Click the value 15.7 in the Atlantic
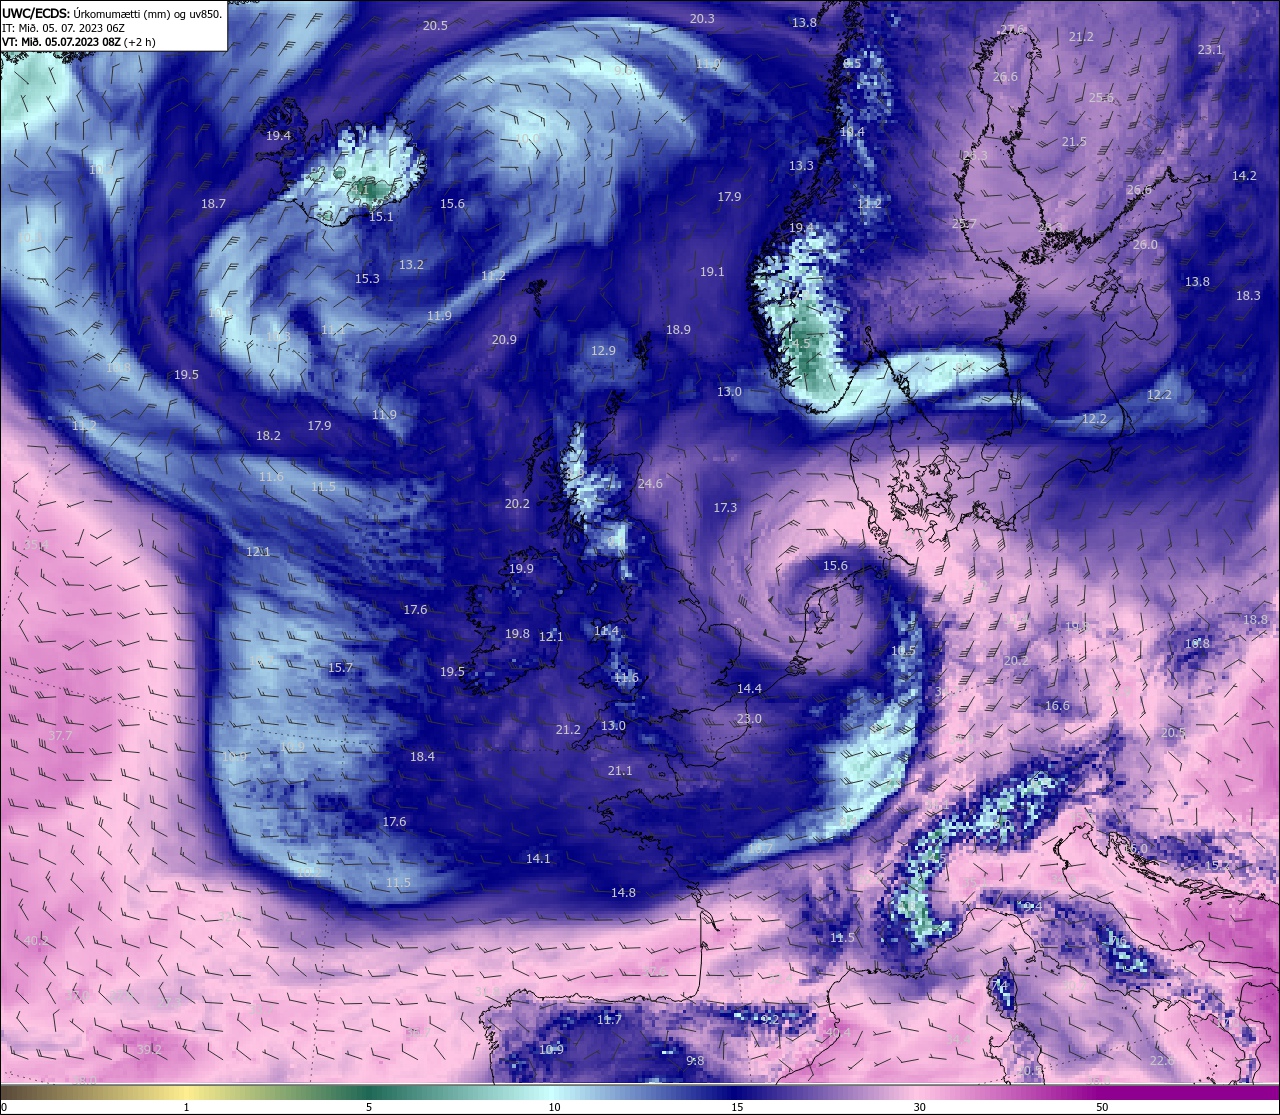Image resolution: width=1280 pixels, height=1115 pixels. coord(340,668)
